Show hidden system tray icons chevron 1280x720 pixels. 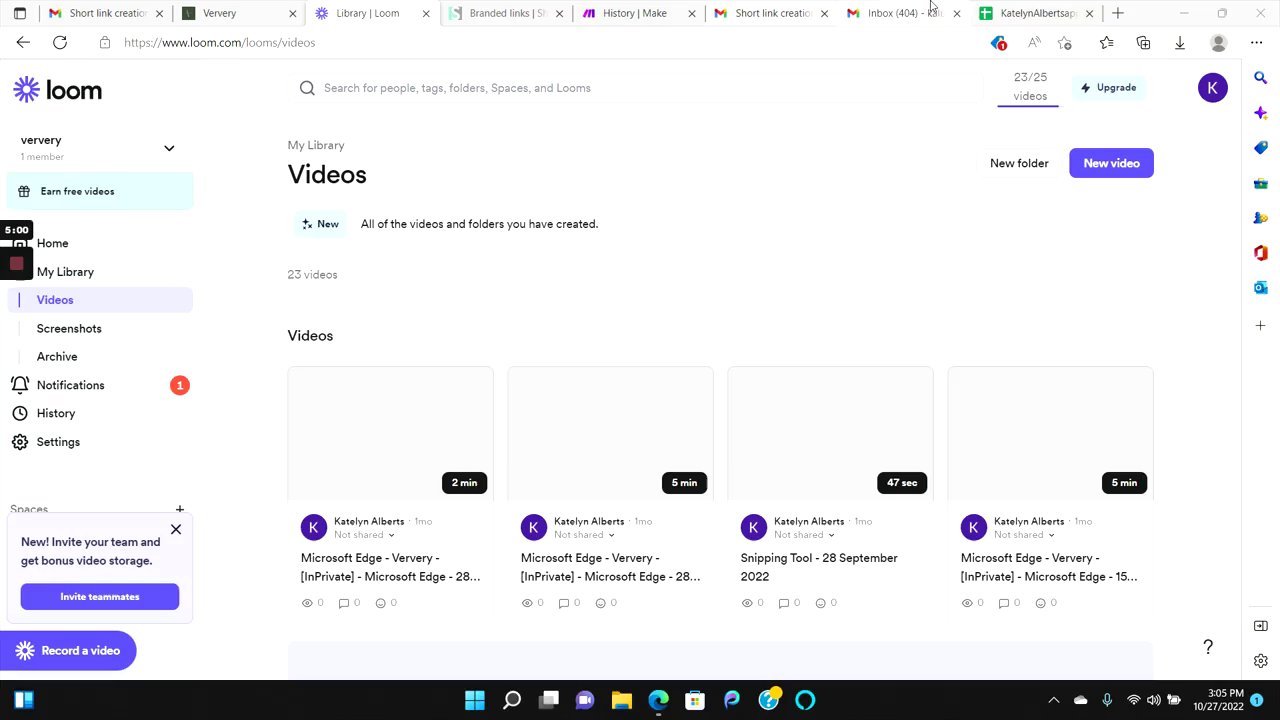pyautogui.click(x=1053, y=700)
